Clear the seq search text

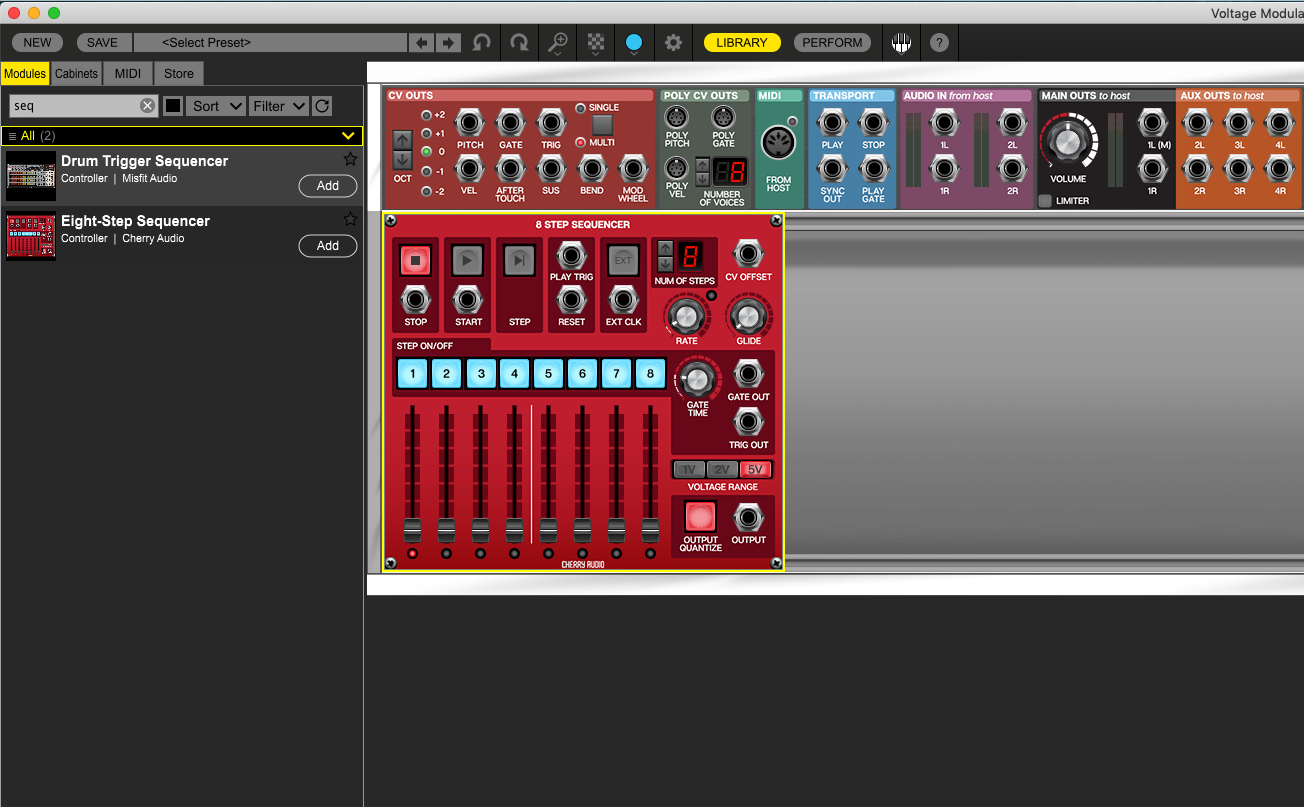147,106
